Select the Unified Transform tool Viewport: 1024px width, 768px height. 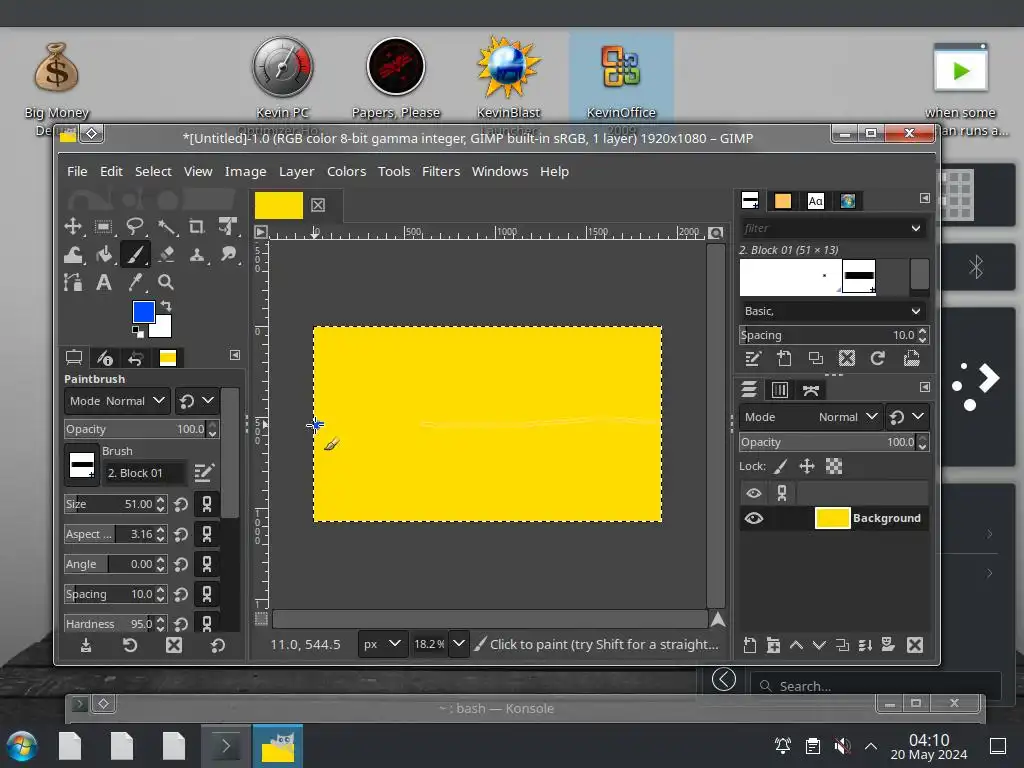pos(228,227)
